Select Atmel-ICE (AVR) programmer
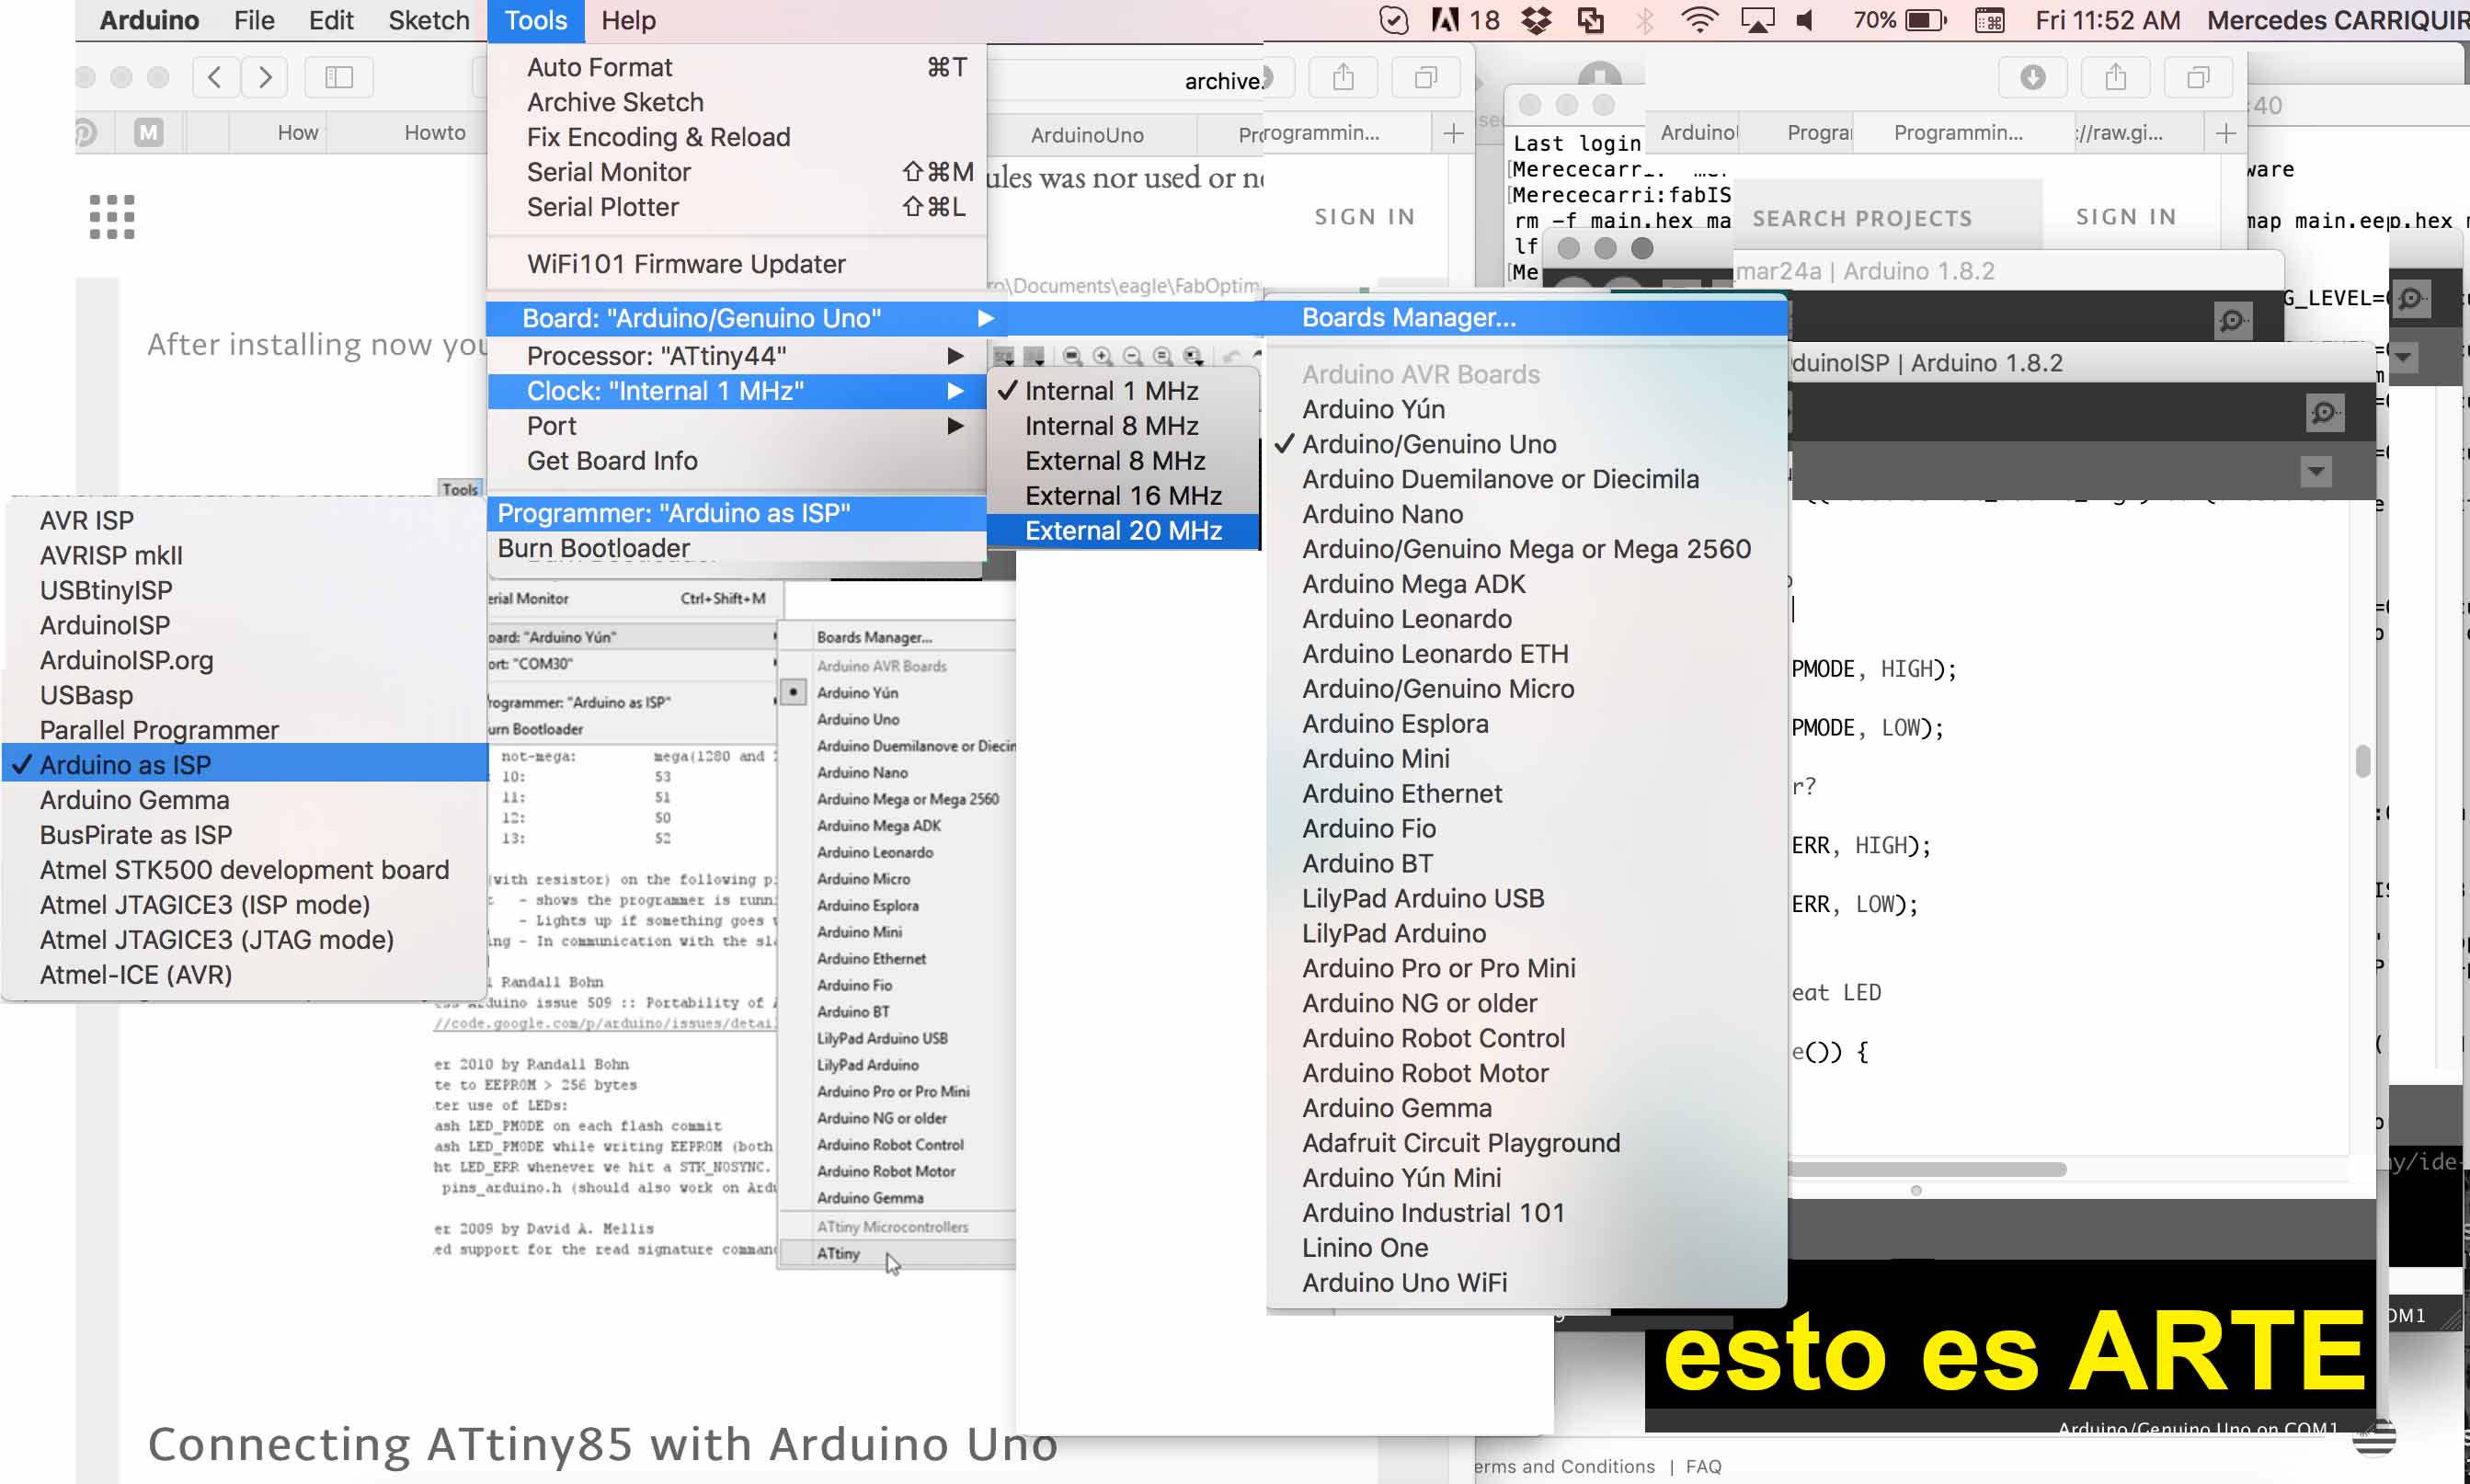This screenshot has height=1484, width=2470. coord(245,975)
